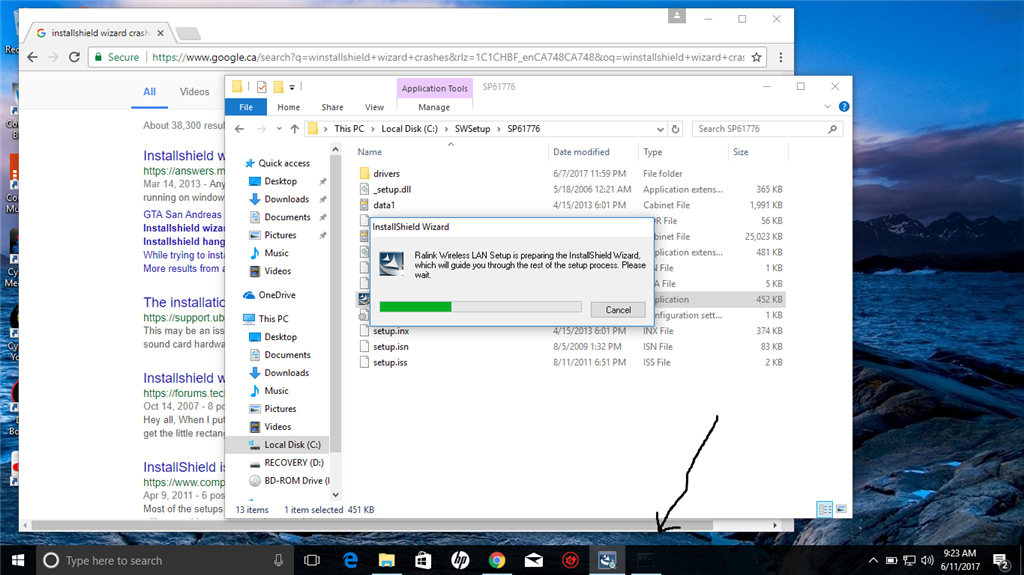
Task: Go up one folder level in Explorer
Action: 295,129
